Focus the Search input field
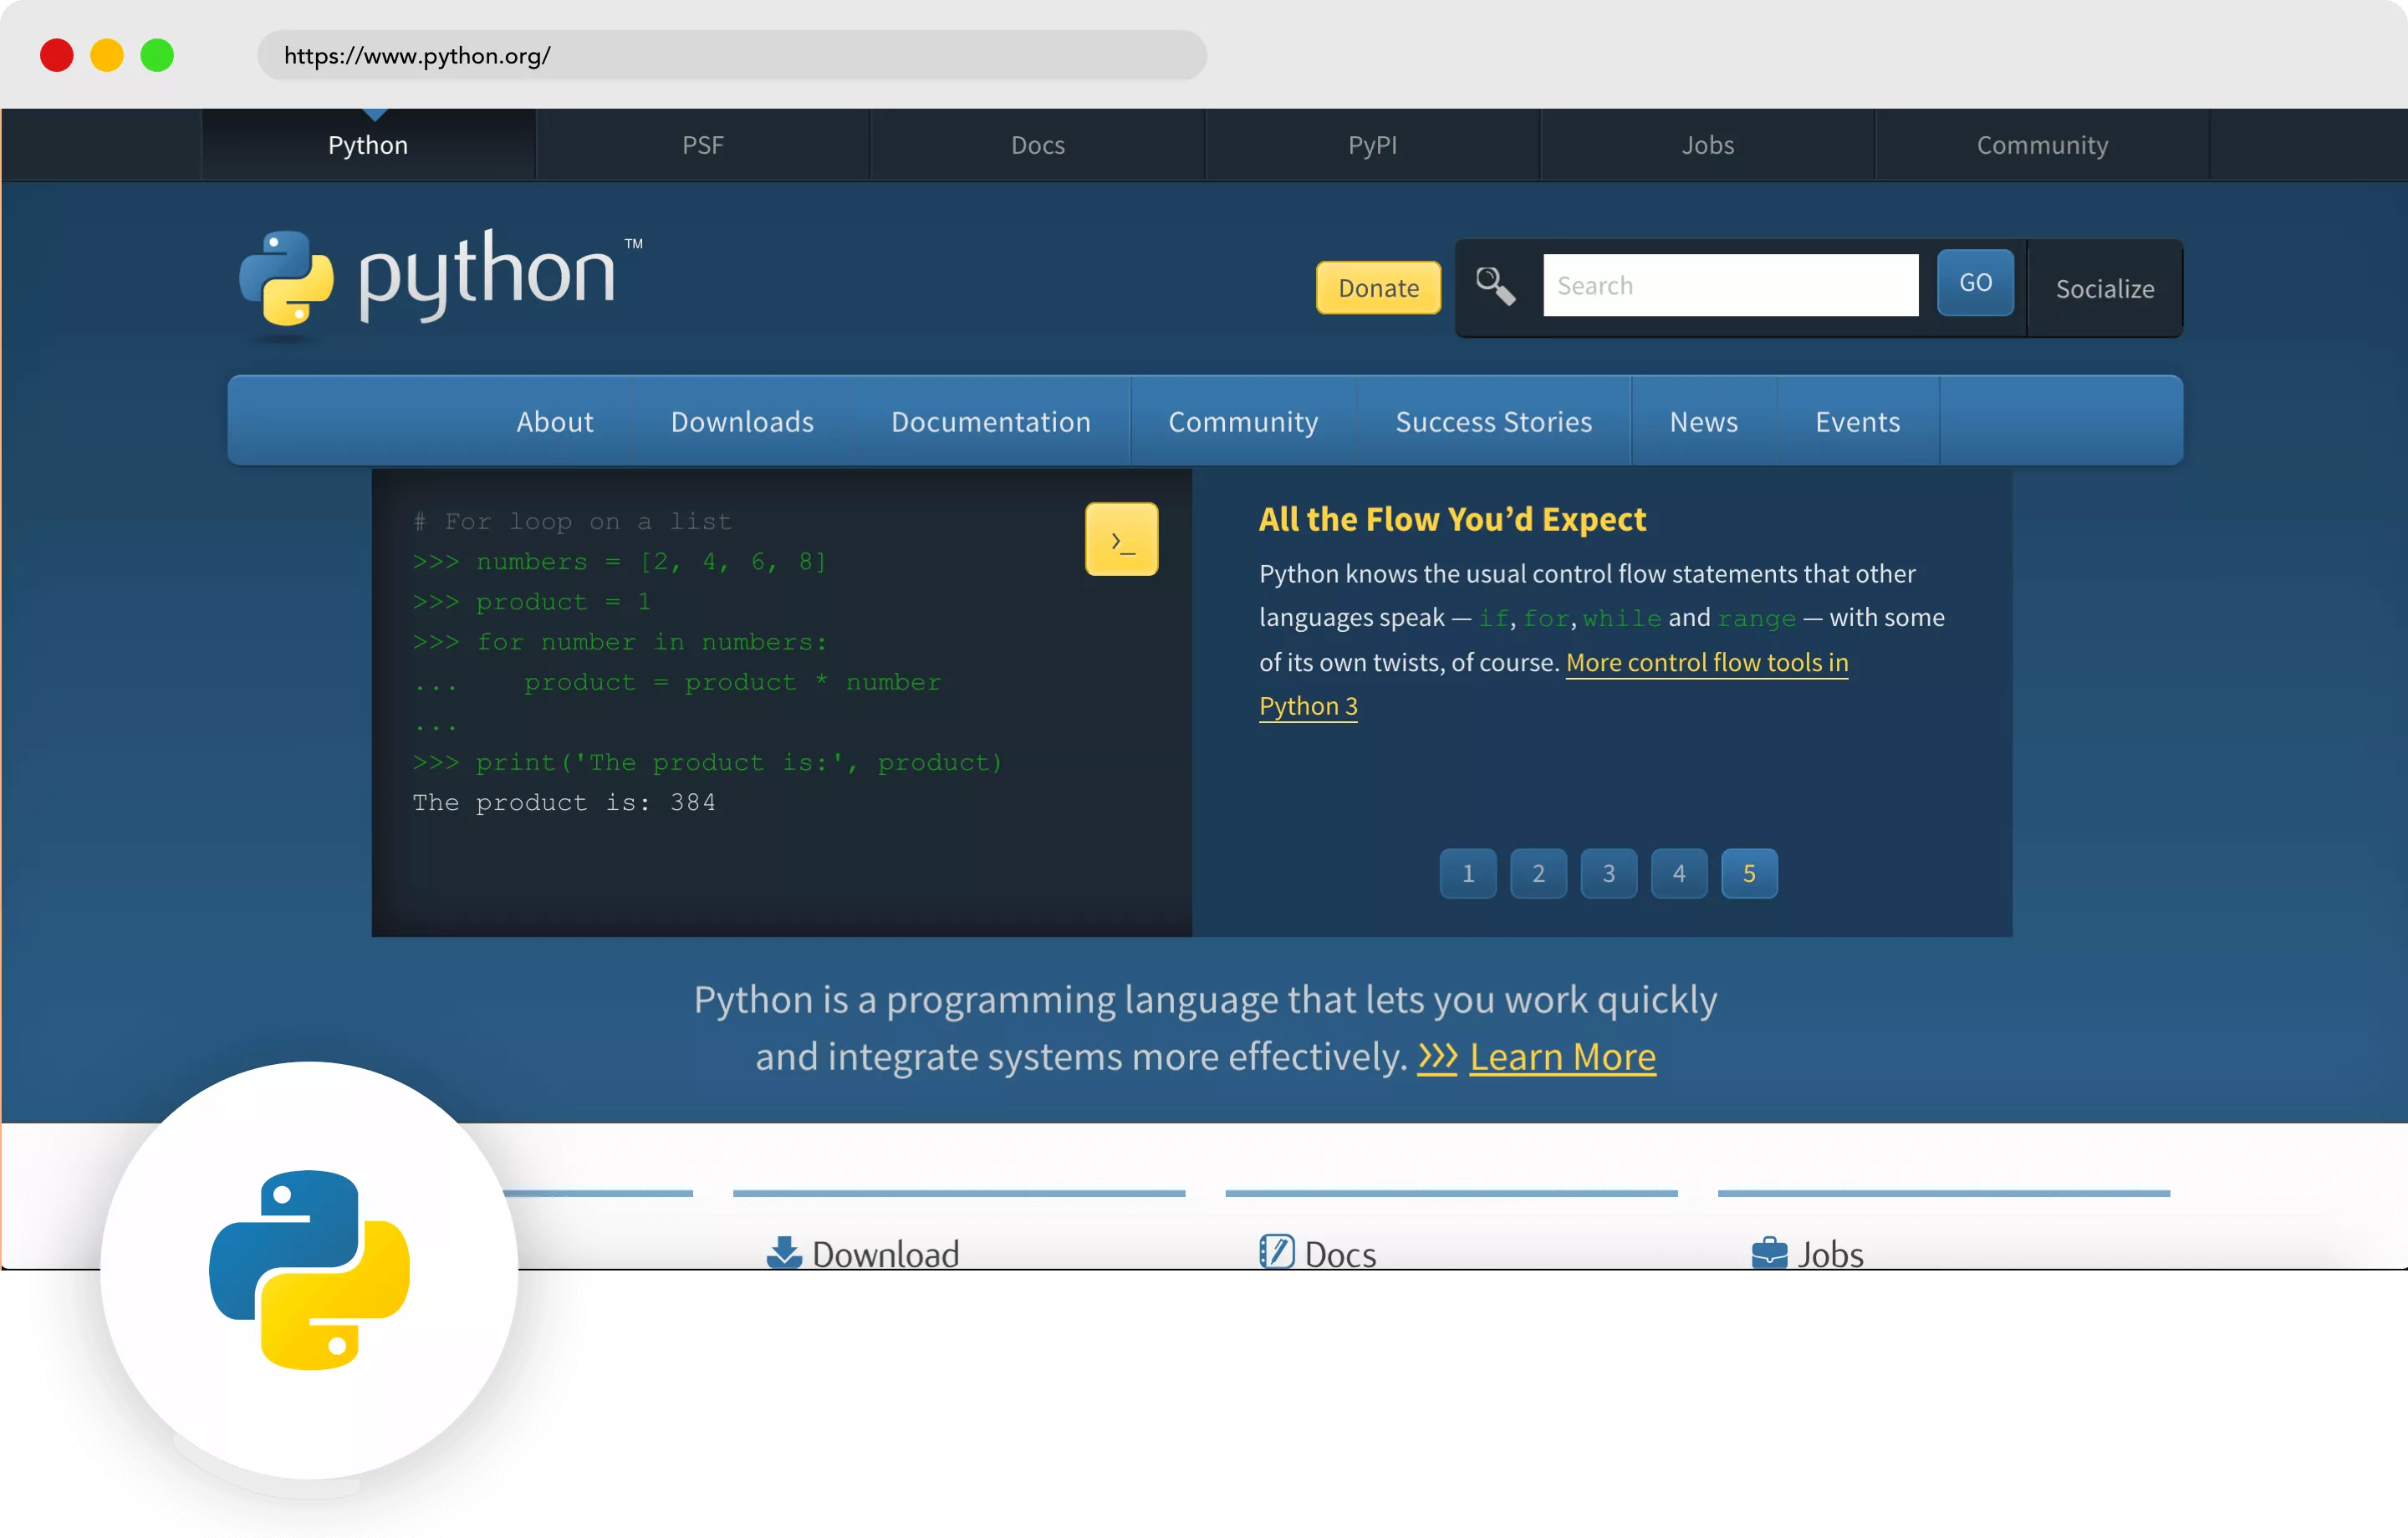Screen dimensions: 2408x1538 [1731, 285]
